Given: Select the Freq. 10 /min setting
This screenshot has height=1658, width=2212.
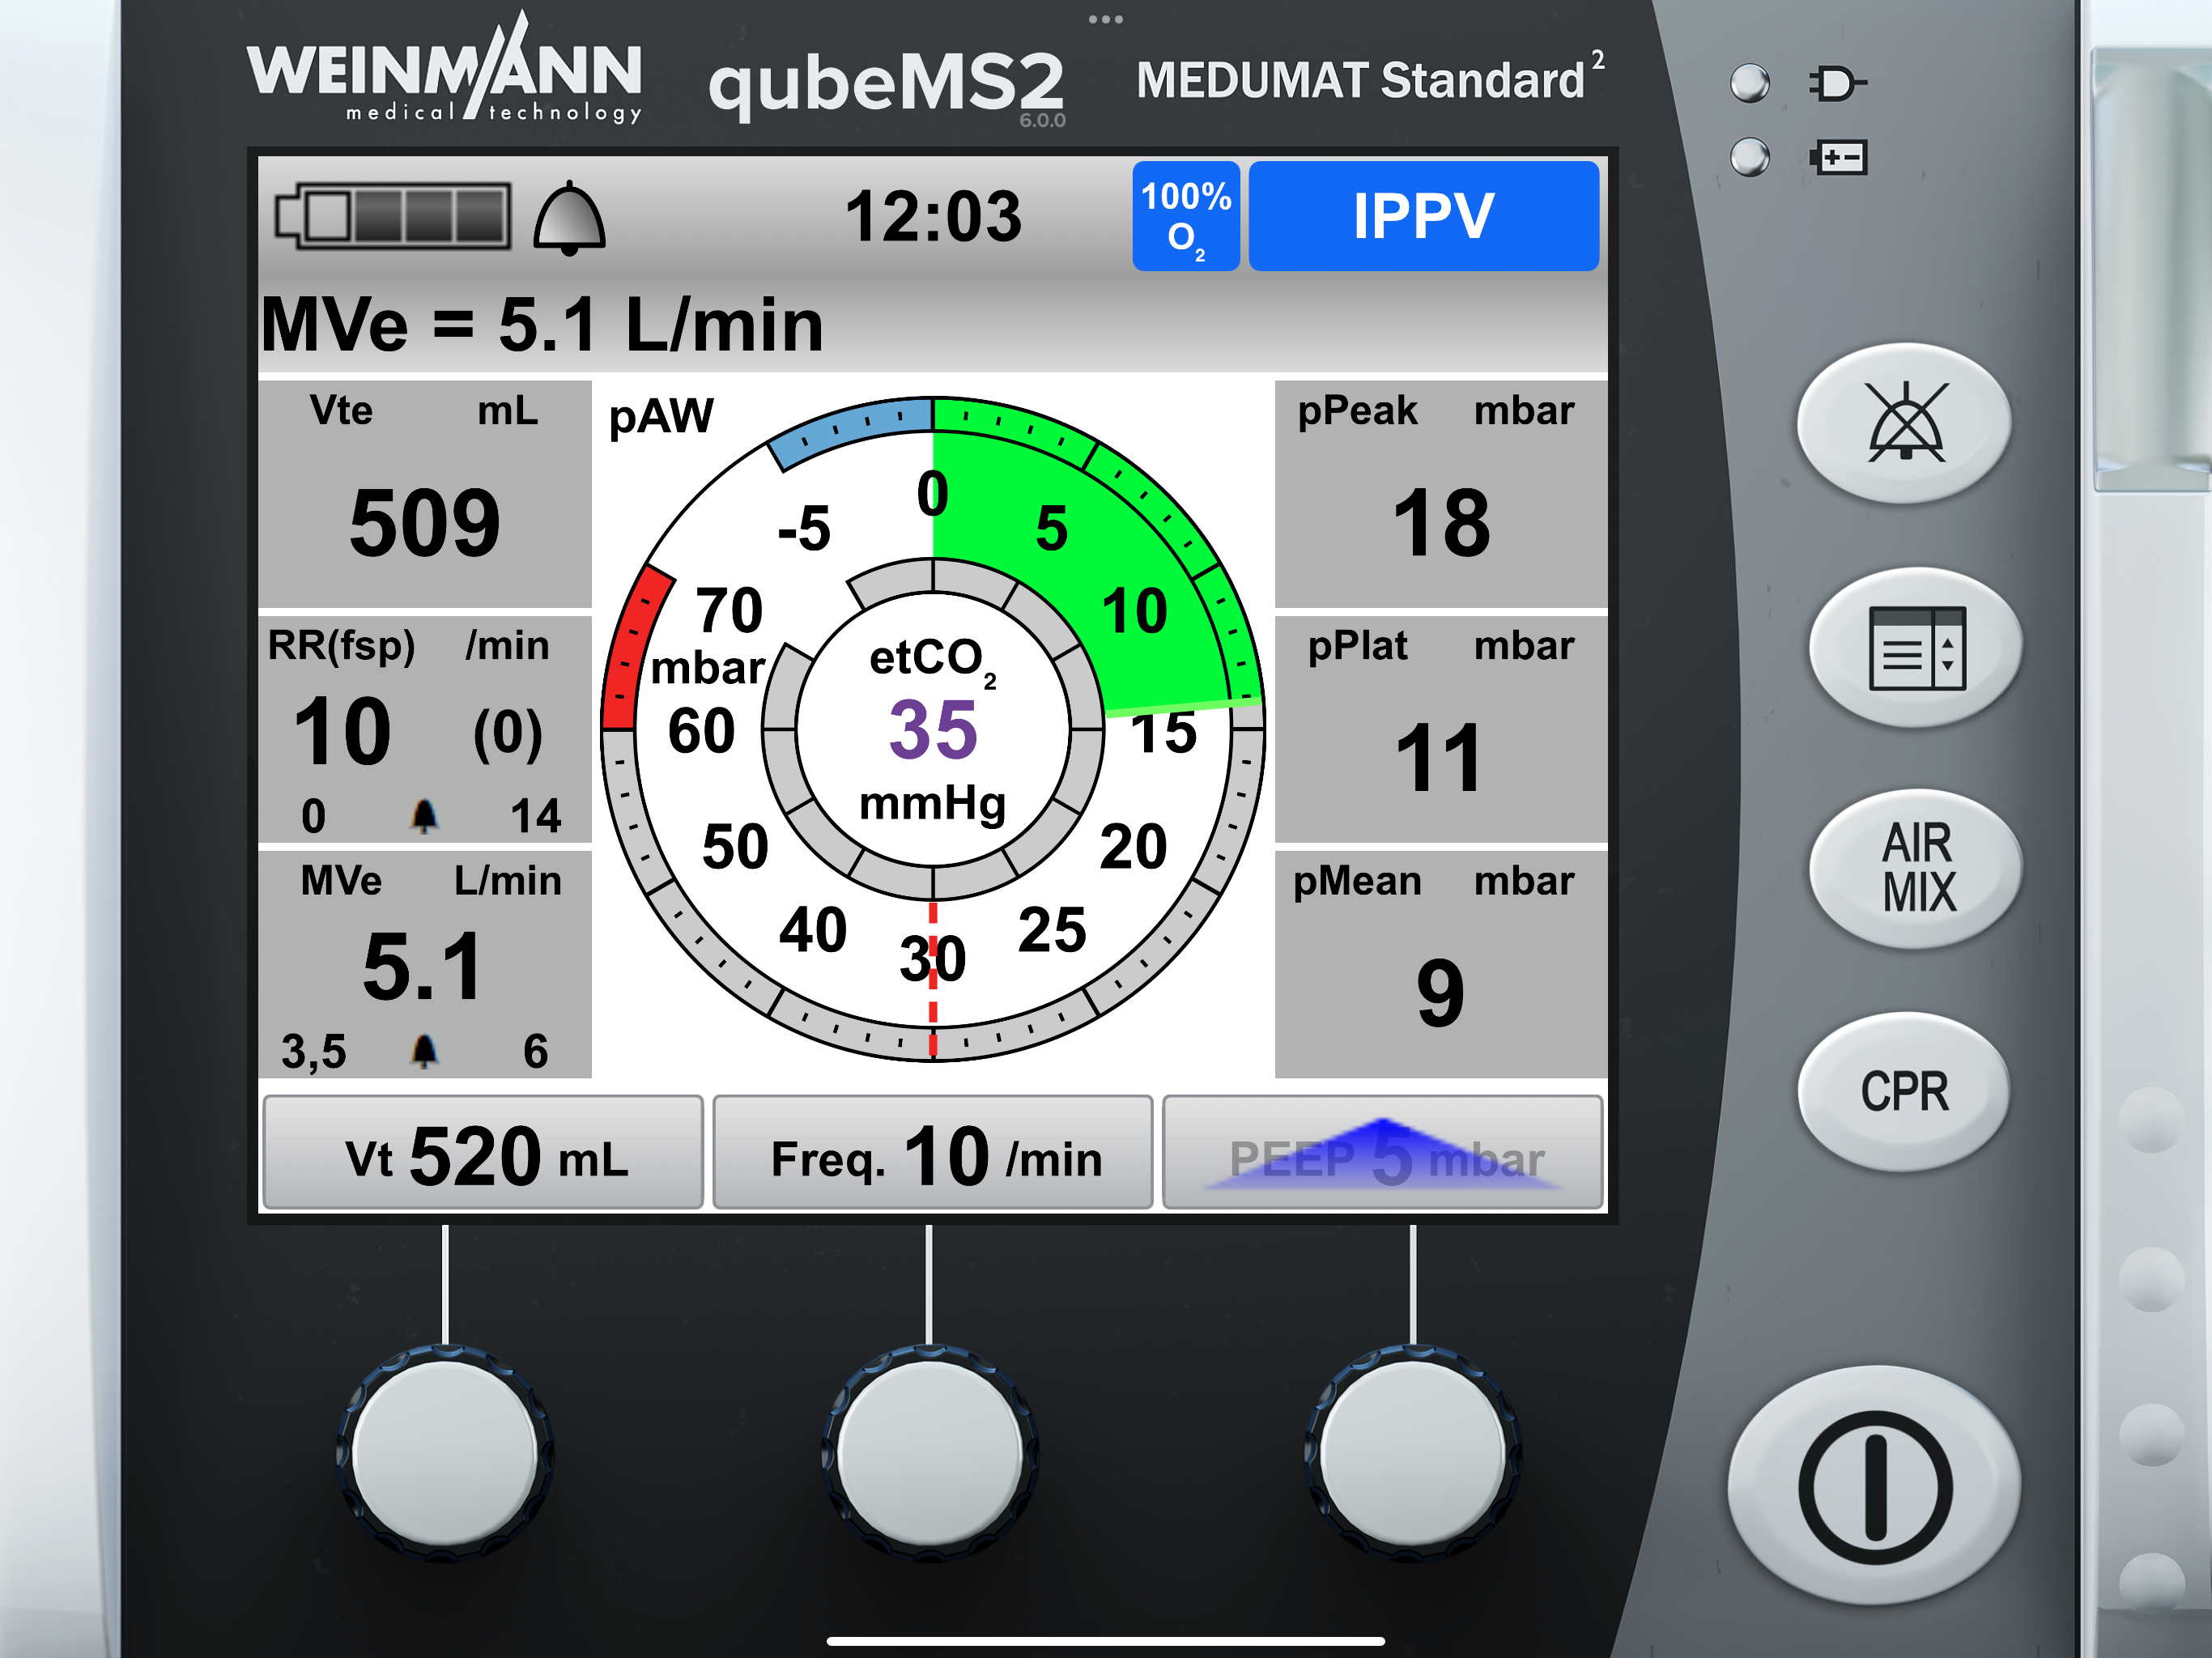Looking at the screenshot, I should click(933, 1153).
